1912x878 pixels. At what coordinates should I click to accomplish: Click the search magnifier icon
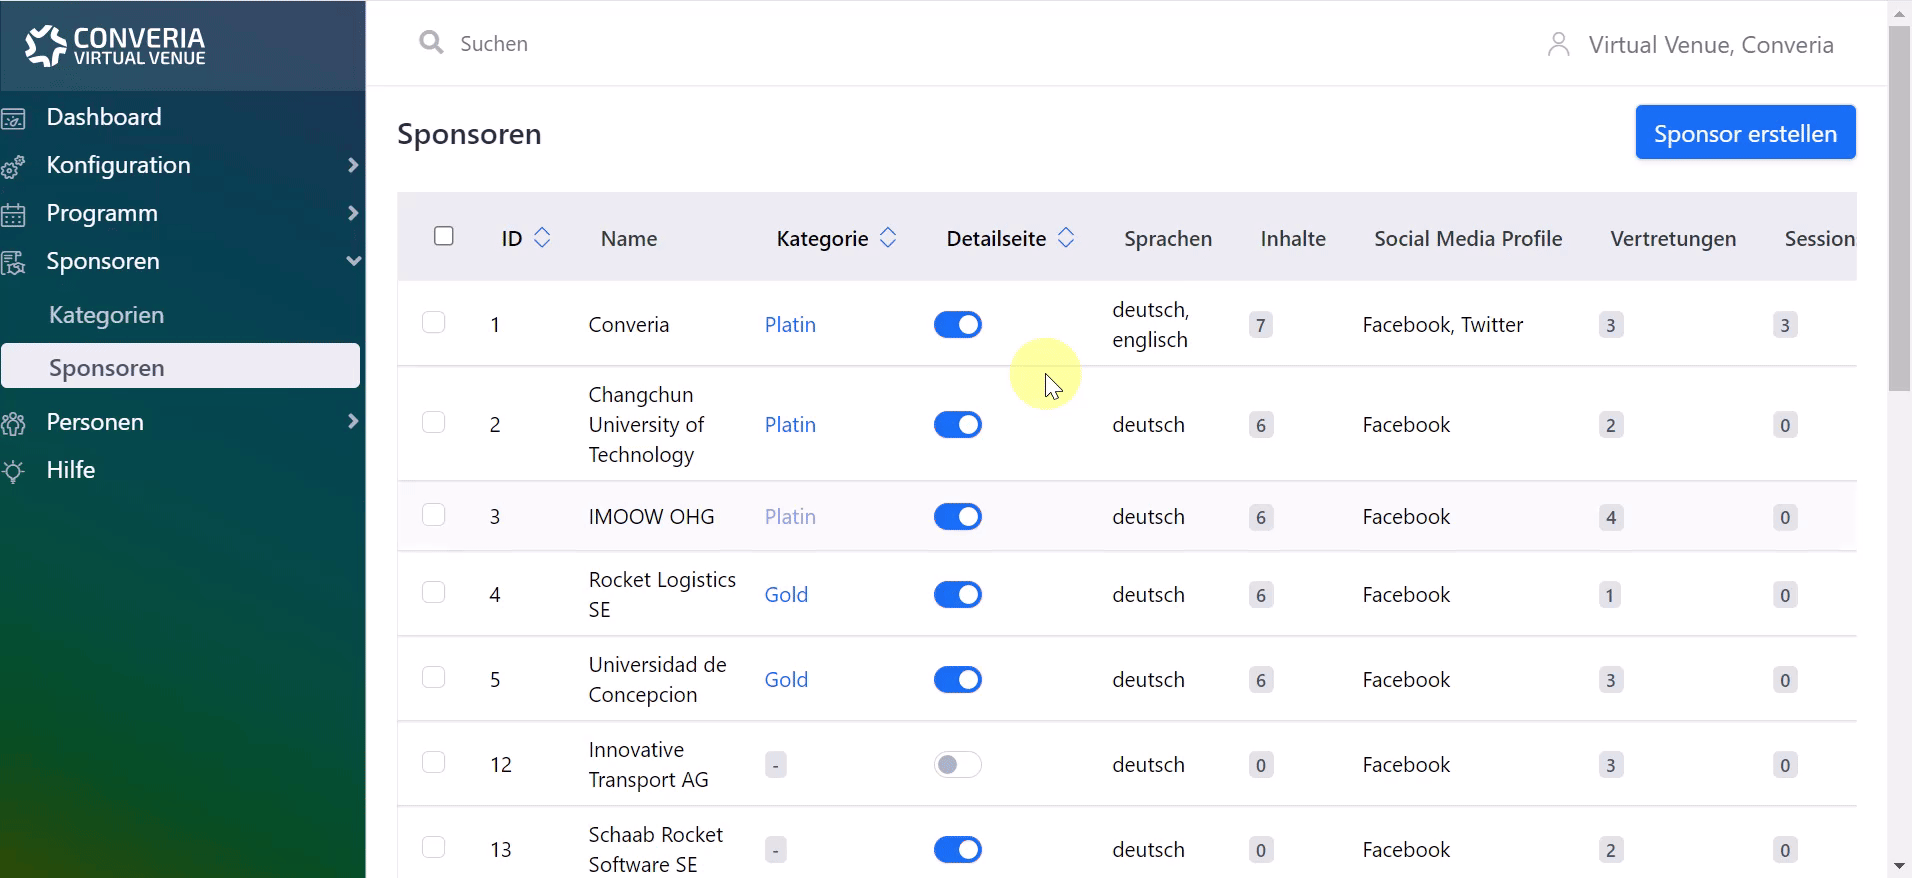431,43
